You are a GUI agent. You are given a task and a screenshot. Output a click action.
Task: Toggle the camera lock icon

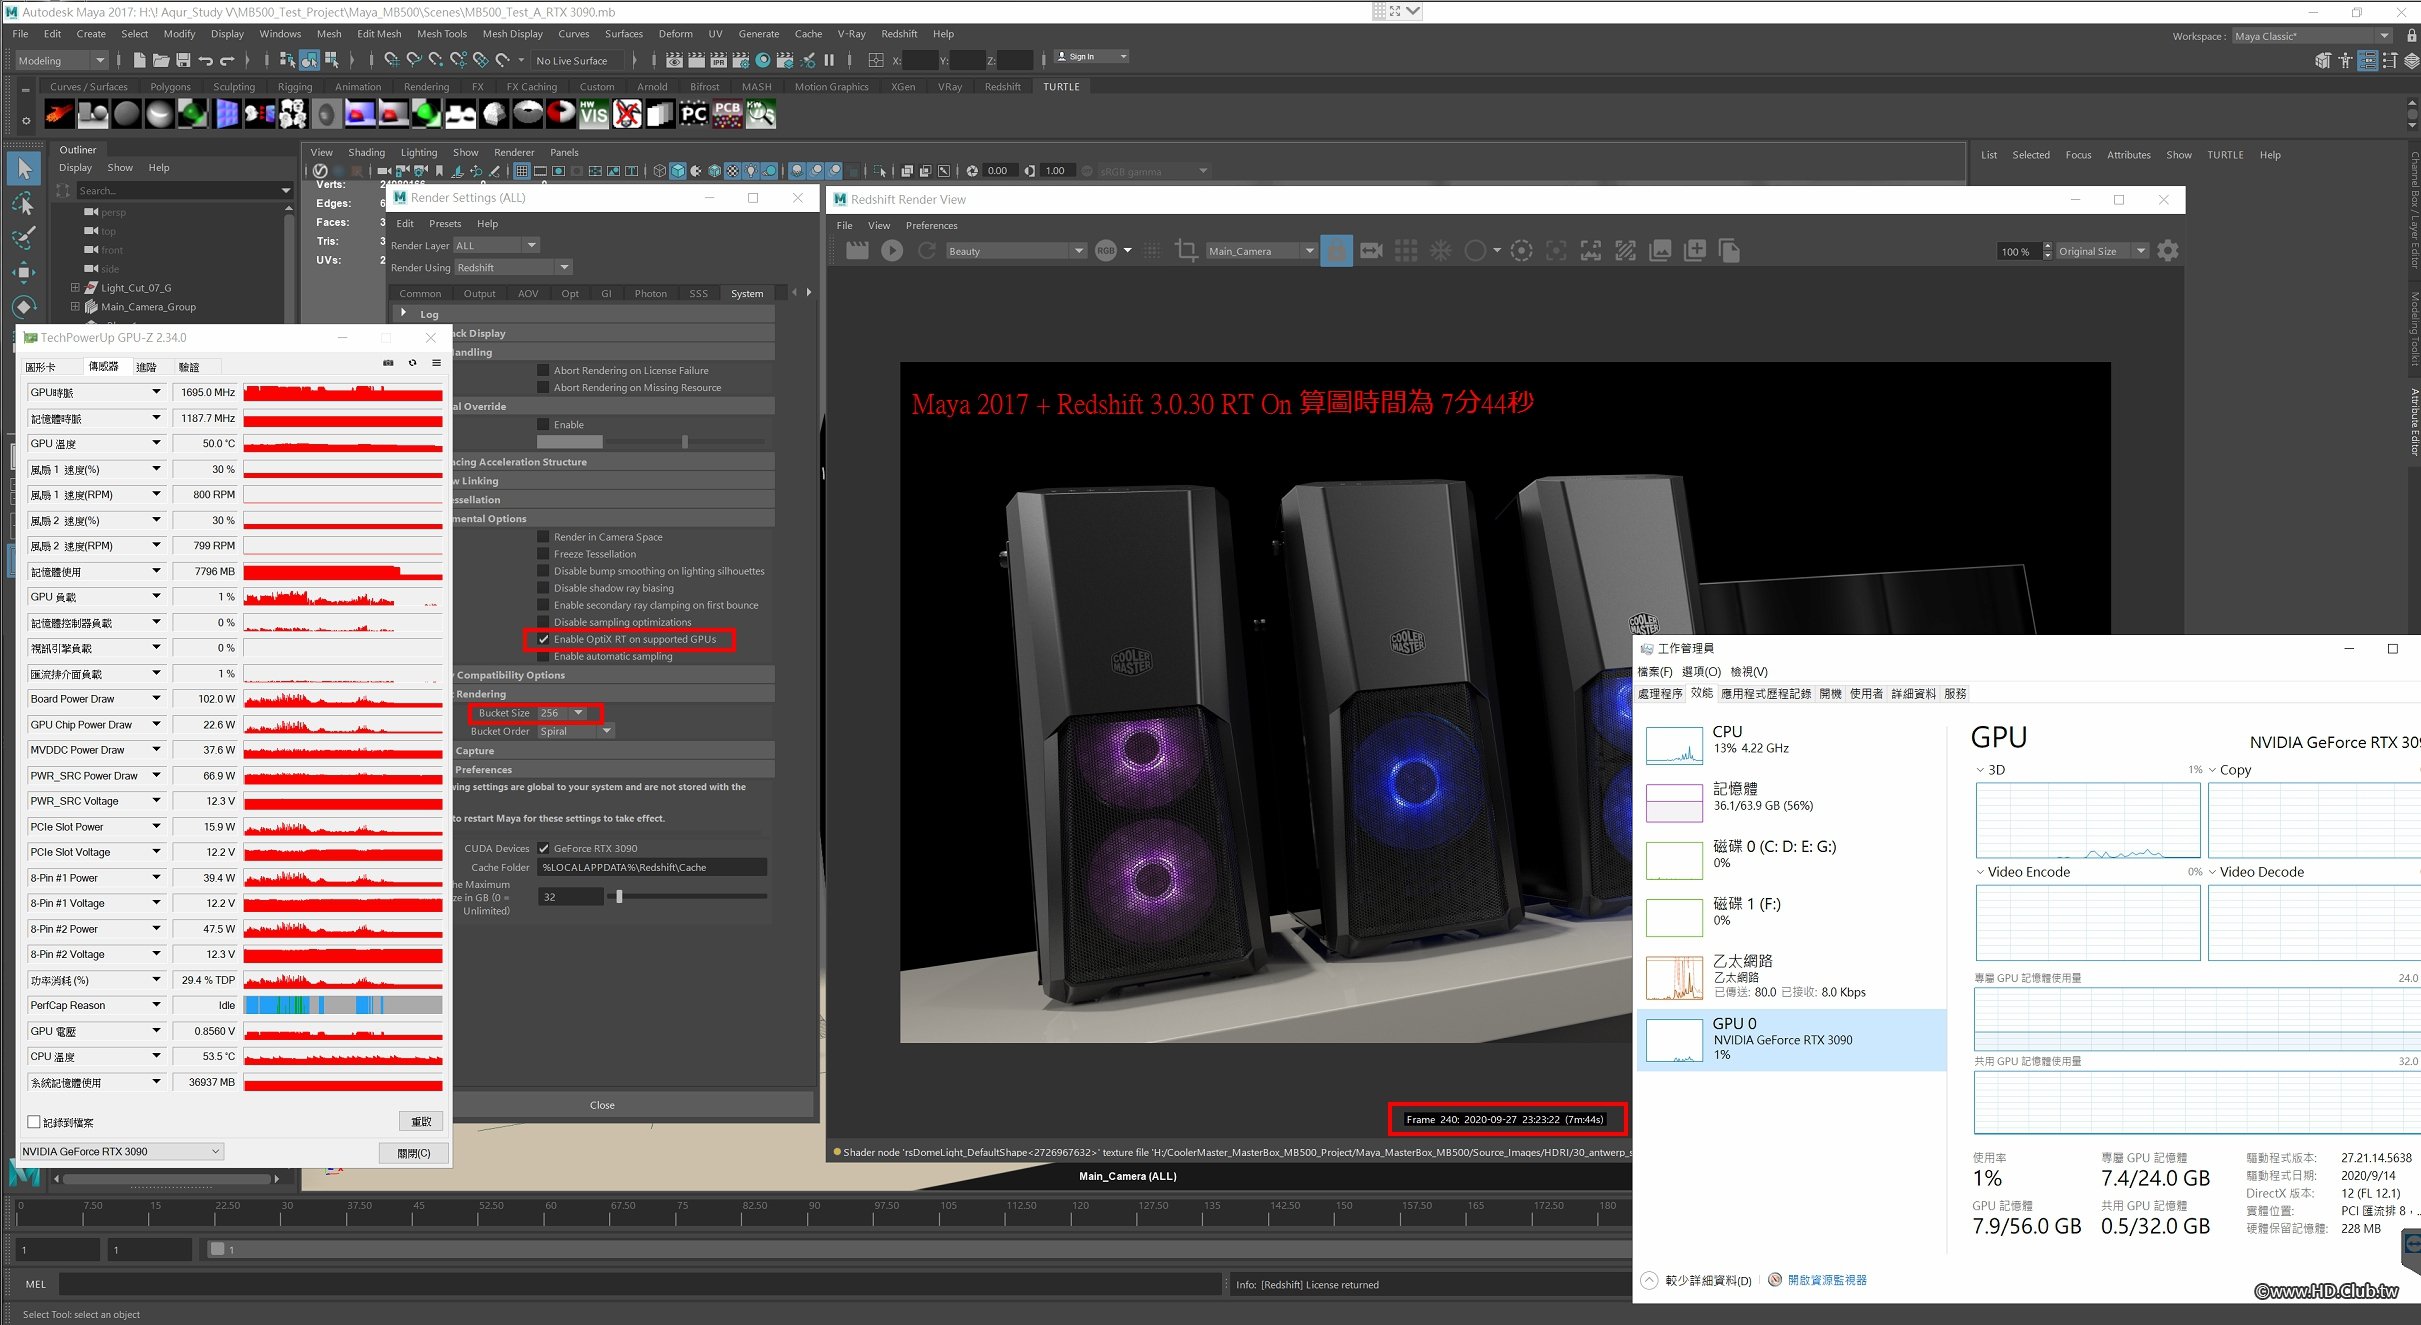click(1336, 251)
